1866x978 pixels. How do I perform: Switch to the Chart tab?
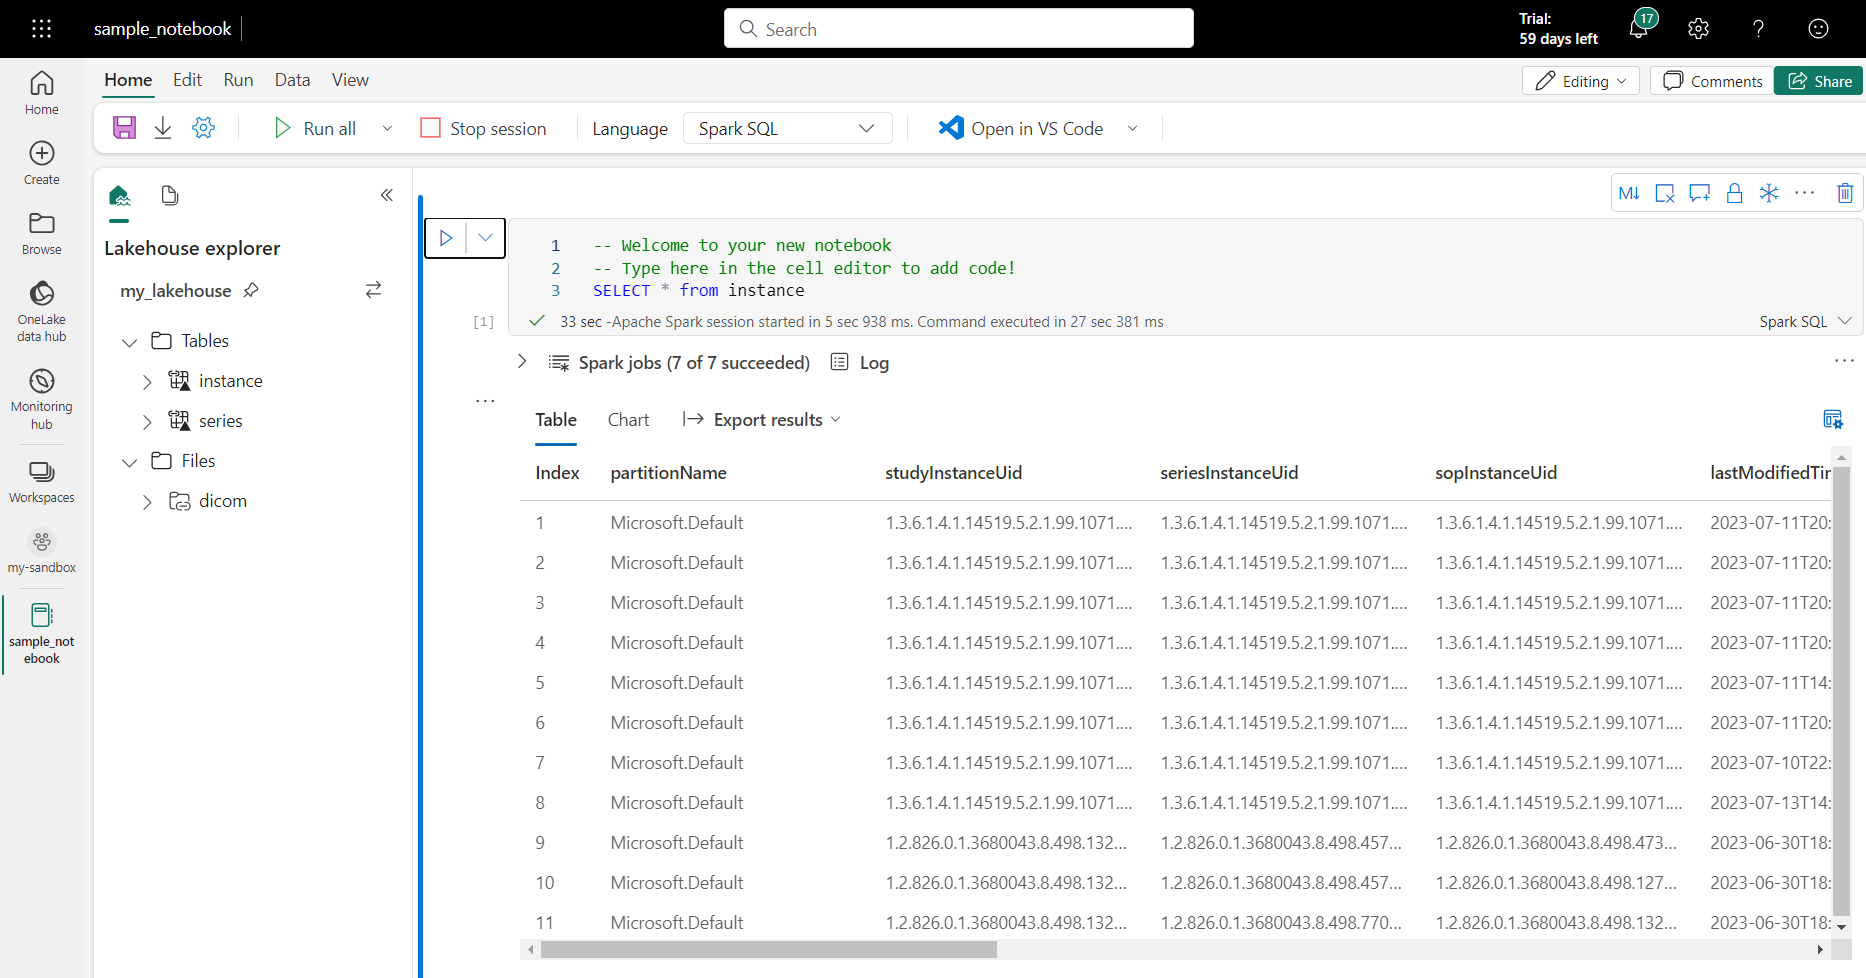[628, 420]
